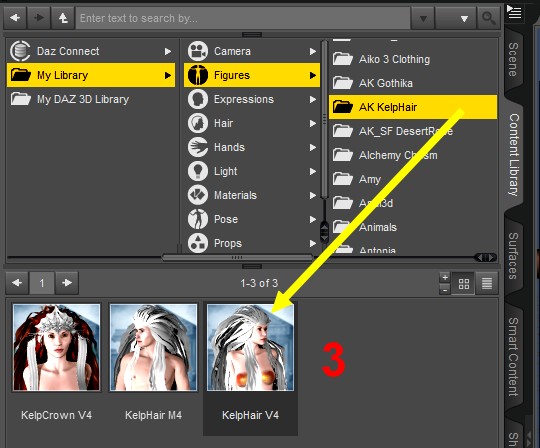The image size is (540, 448).
Task: Open the Hair category
Action: [x=252, y=123]
